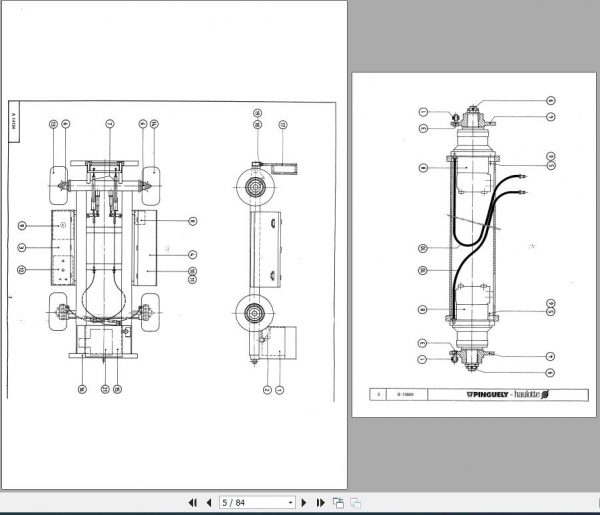The width and height of the screenshot is (600, 515).
Task: Click the upper black hose end fitting
Action: pyautogui.click(x=522, y=176)
